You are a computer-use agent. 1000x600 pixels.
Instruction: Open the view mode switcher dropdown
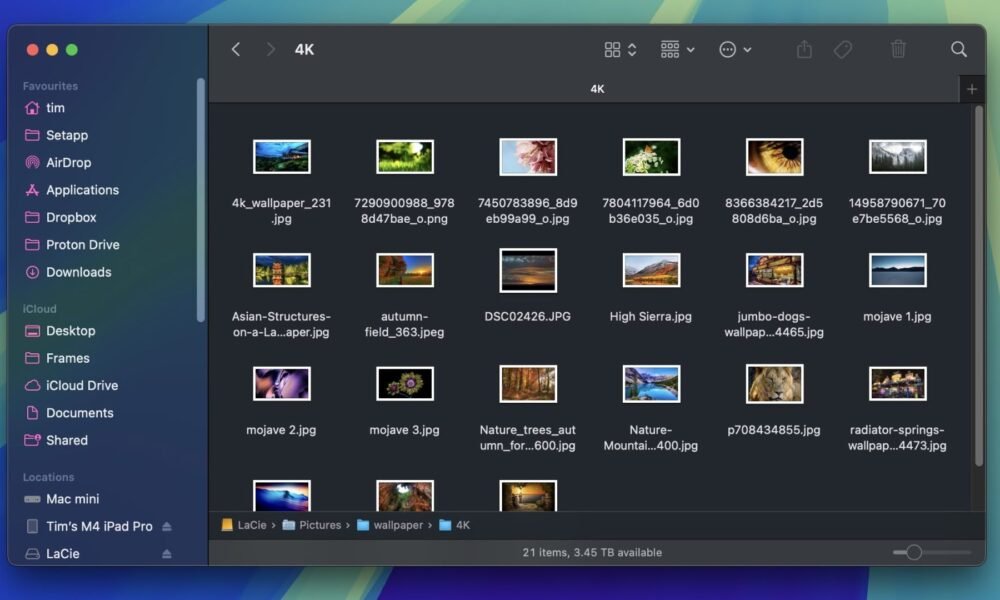(620, 49)
